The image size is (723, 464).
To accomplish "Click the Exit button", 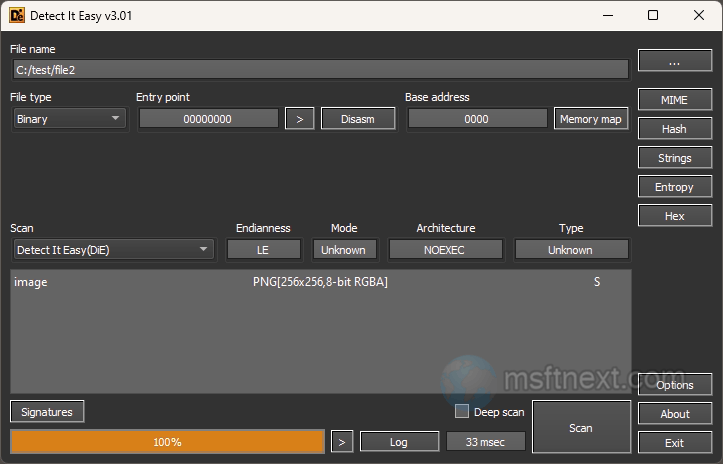I will pos(675,443).
